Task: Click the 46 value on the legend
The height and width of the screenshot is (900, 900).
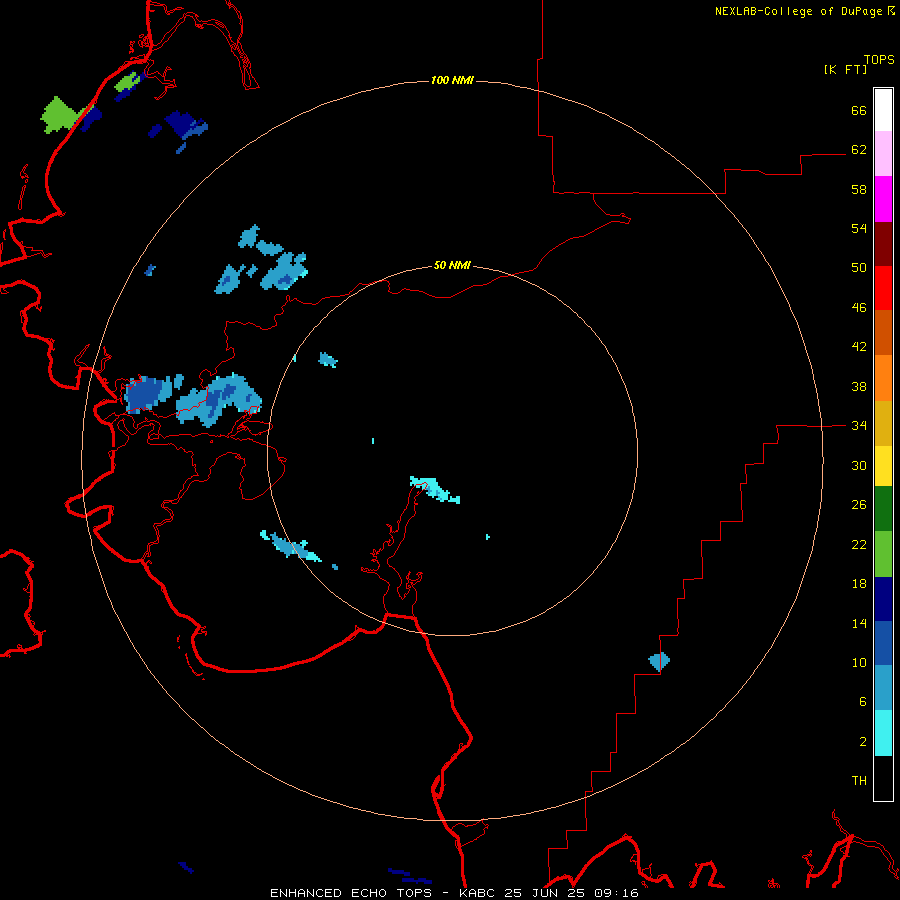Action: click(x=859, y=308)
